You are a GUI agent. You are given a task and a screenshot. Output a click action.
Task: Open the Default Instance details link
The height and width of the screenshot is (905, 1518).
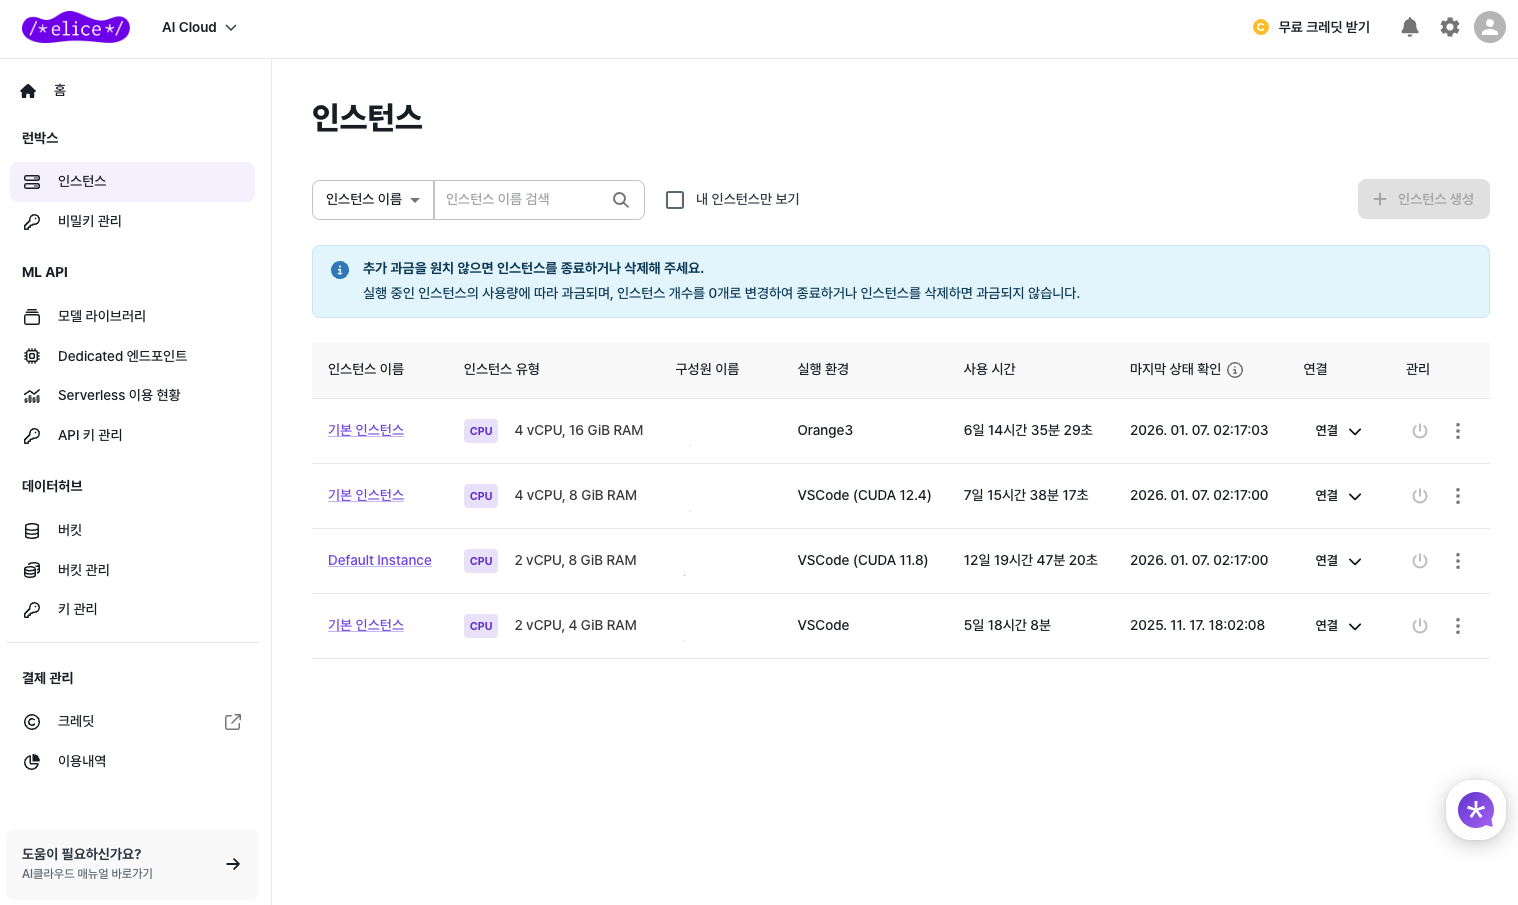tap(380, 560)
